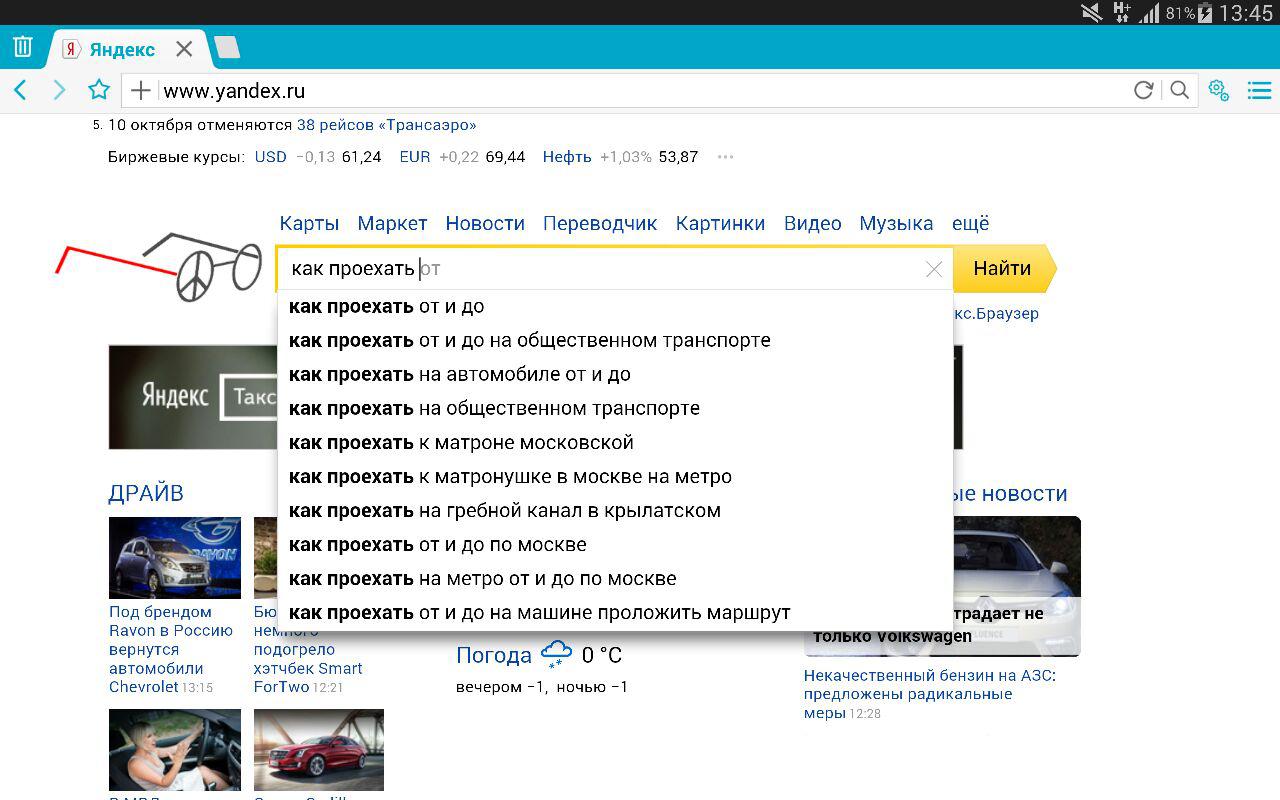Viewport: 1280px width, 800px height.
Task: Open the '38 рейсов «Трансаэро»' news link
Action: pyautogui.click(x=386, y=125)
